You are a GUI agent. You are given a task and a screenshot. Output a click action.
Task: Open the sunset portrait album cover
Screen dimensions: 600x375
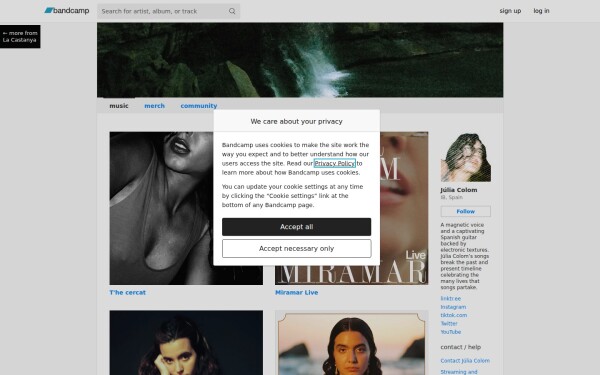(x=352, y=343)
